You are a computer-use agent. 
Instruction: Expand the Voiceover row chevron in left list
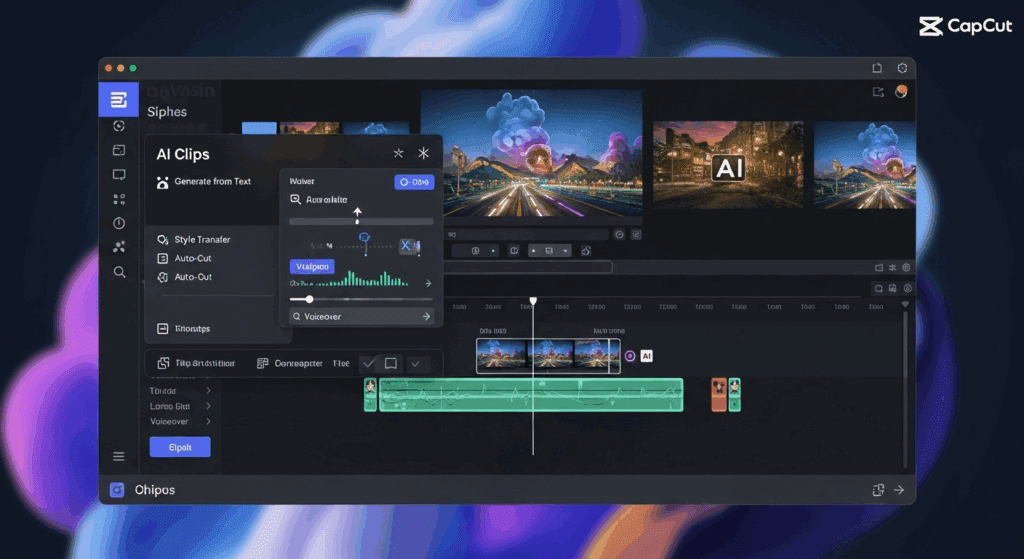(208, 422)
